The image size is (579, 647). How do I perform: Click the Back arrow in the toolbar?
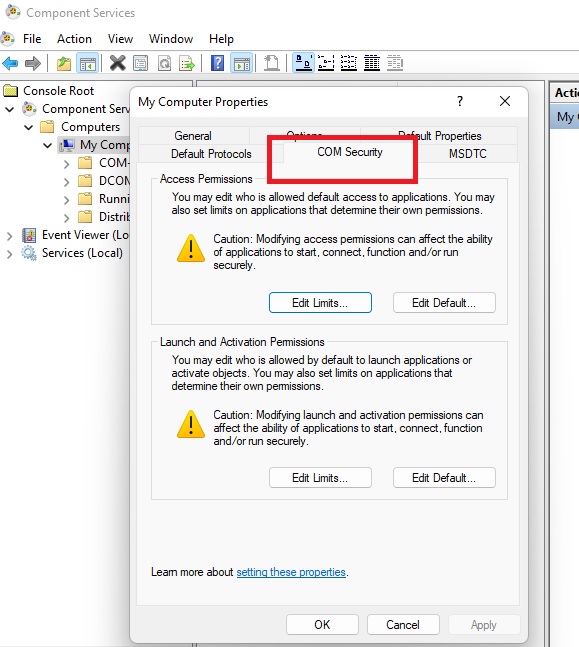10,64
